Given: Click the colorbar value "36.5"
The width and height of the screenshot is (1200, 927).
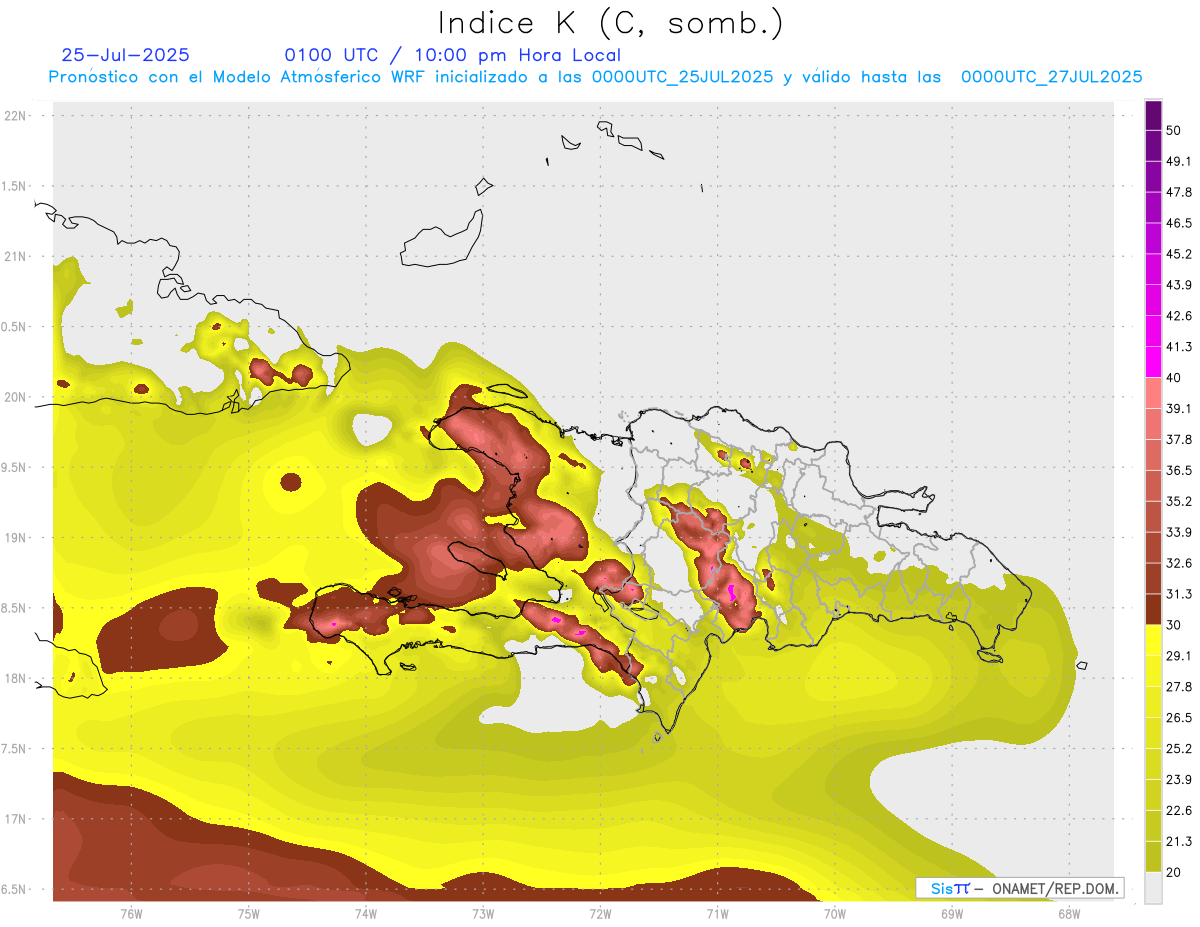Looking at the screenshot, I should (x=1179, y=470).
